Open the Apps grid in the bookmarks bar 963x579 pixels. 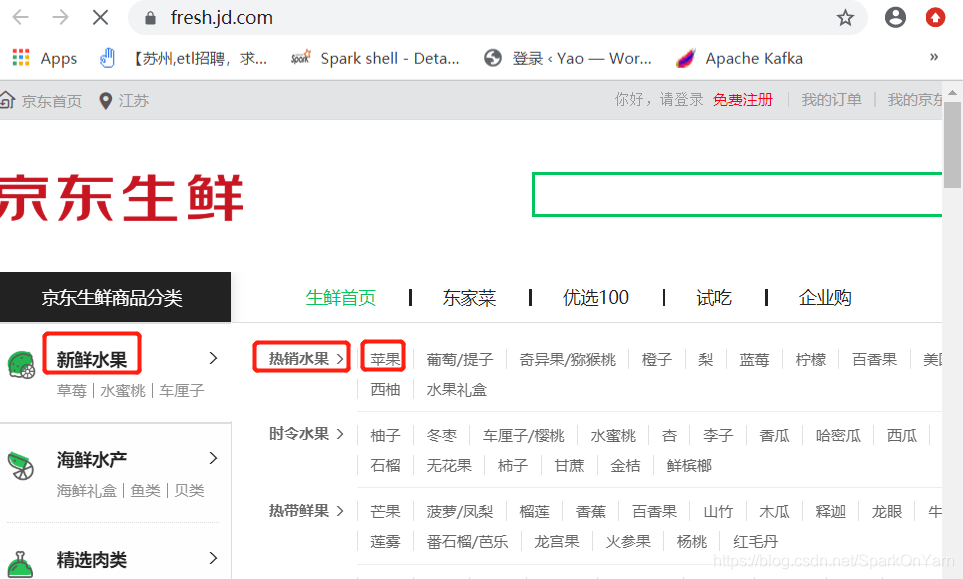click(x=20, y=58)
